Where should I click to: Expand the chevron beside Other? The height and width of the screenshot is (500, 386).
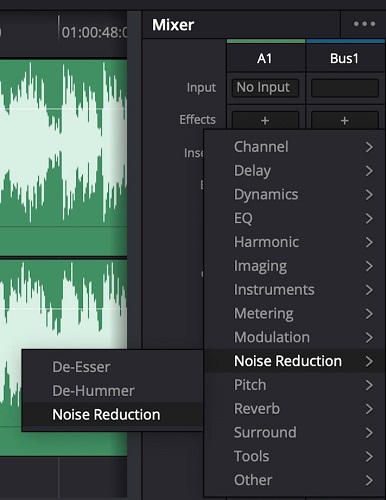point(369,480)
